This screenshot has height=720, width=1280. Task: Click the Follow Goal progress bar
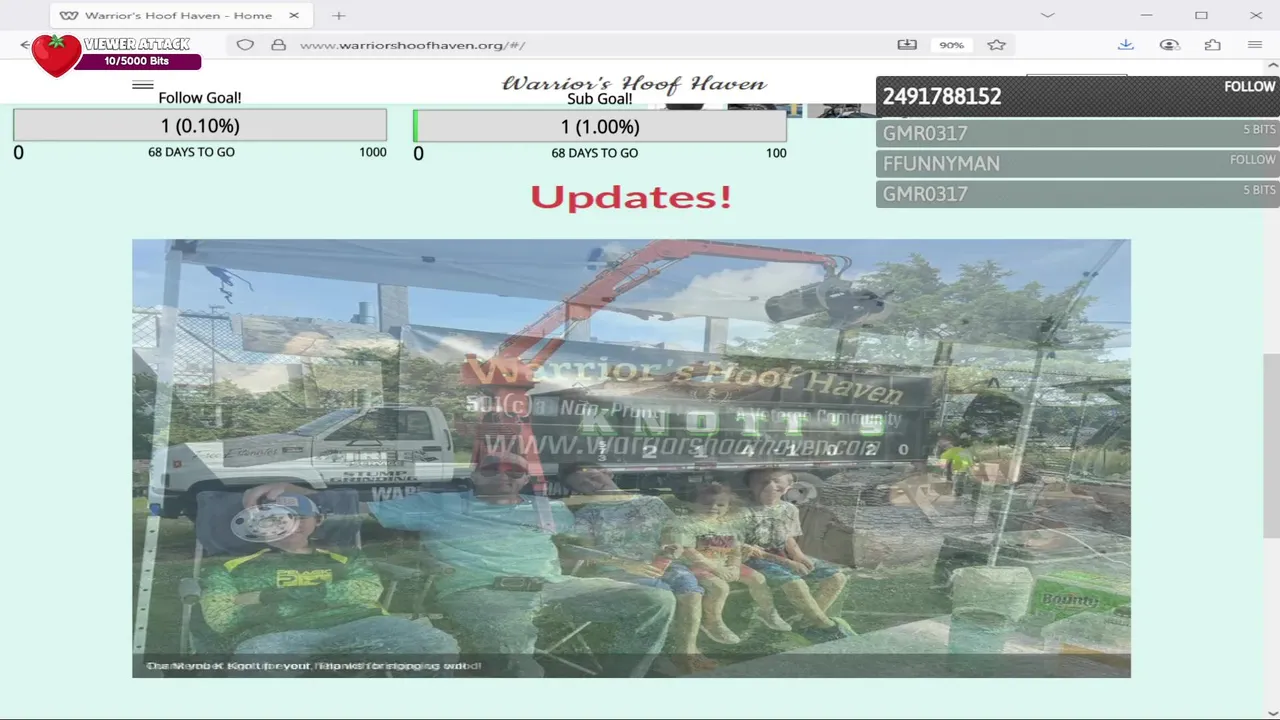200,126
